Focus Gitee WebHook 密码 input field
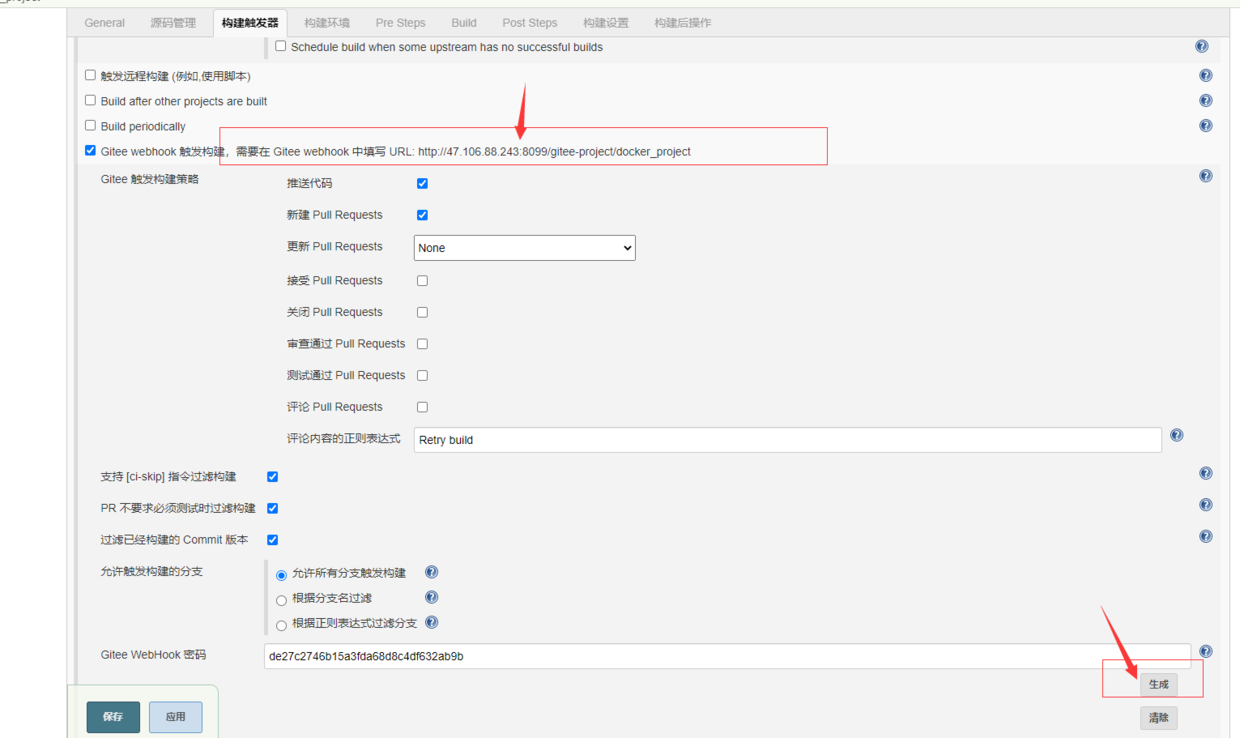Image resolution: width=1240 pixels, height=738 pixels. pos(728,657)
